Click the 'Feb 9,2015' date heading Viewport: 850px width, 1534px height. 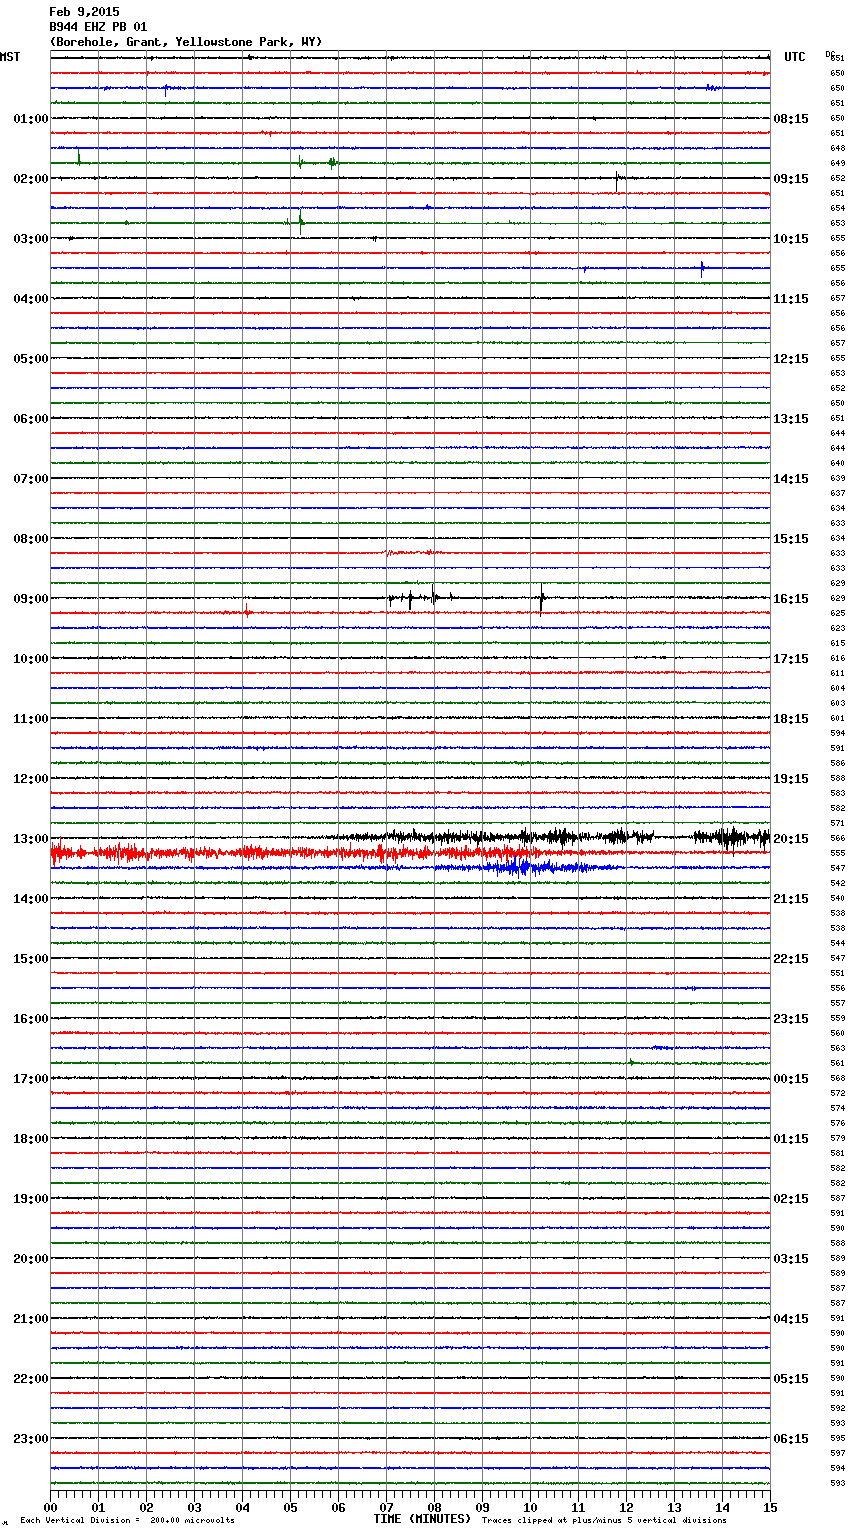pos(84,12)
